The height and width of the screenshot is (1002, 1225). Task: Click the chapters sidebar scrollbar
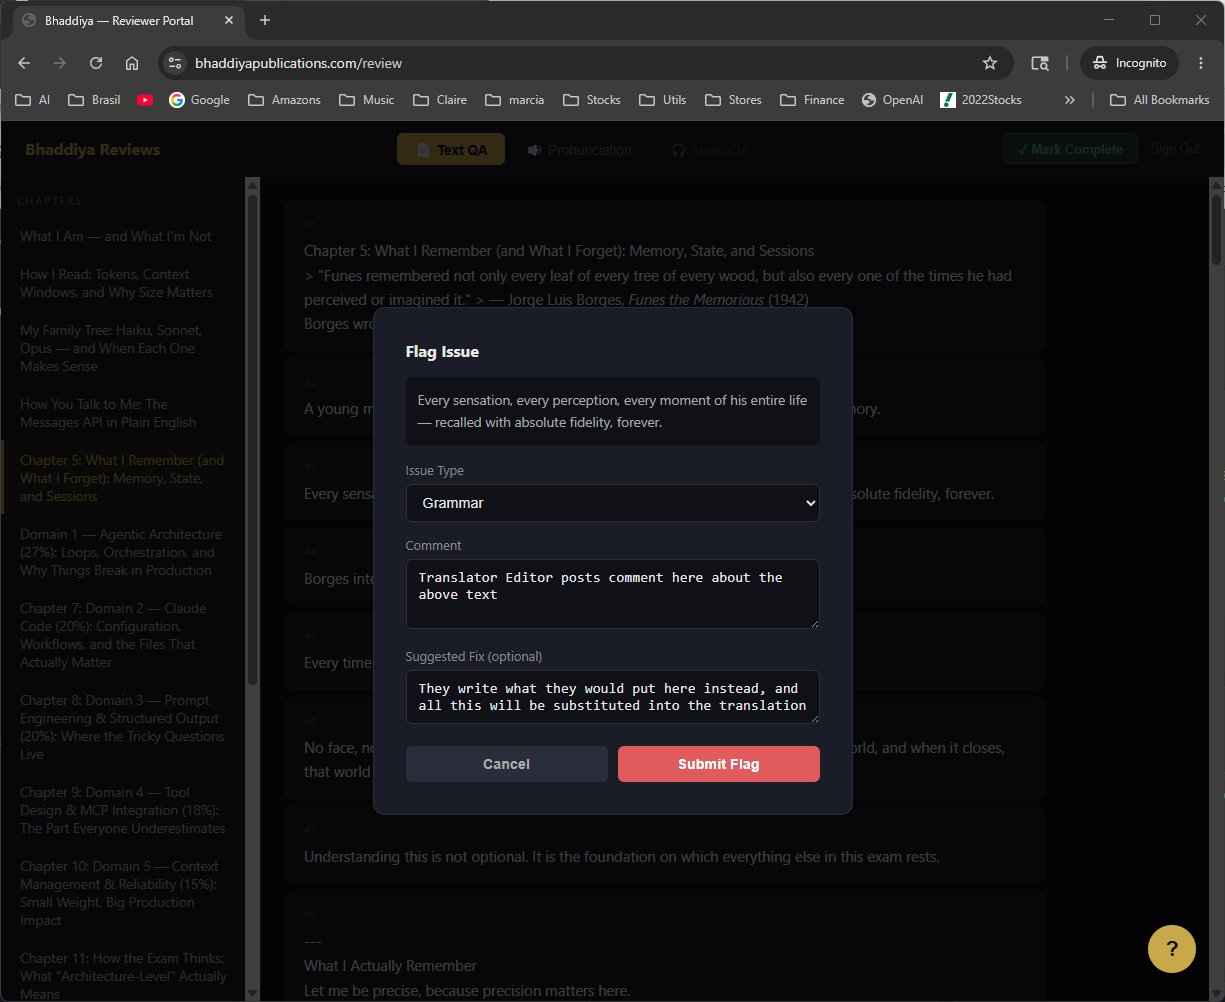[x=253, y=440]
